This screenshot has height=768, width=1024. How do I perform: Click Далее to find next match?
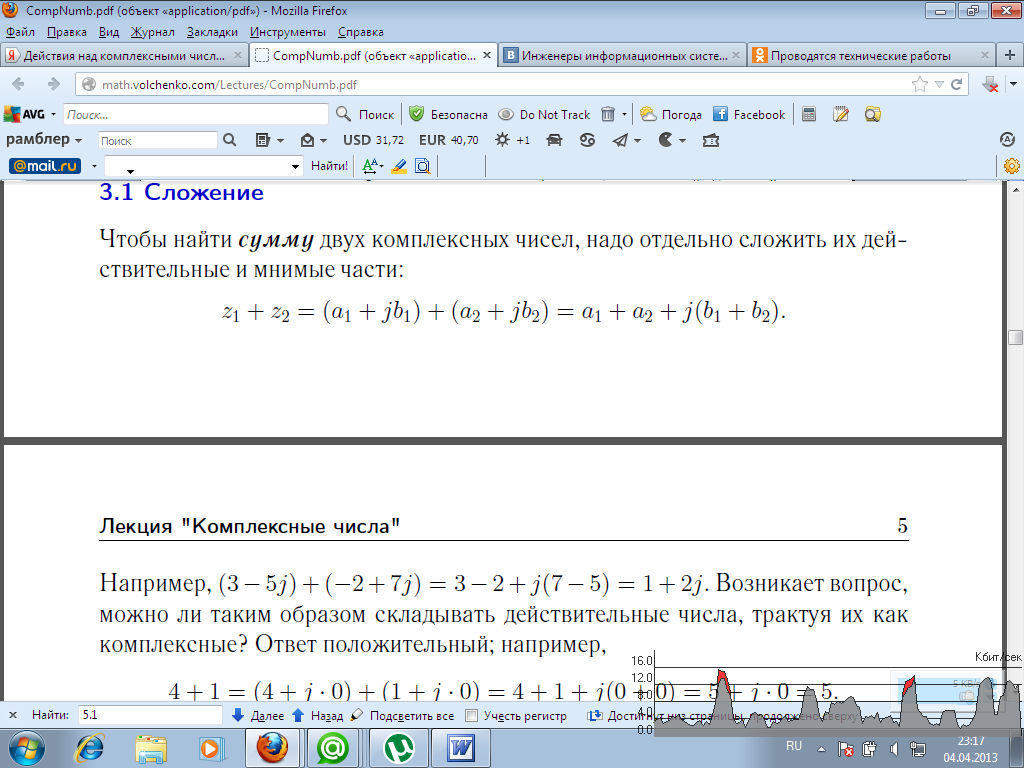[258, 715]
